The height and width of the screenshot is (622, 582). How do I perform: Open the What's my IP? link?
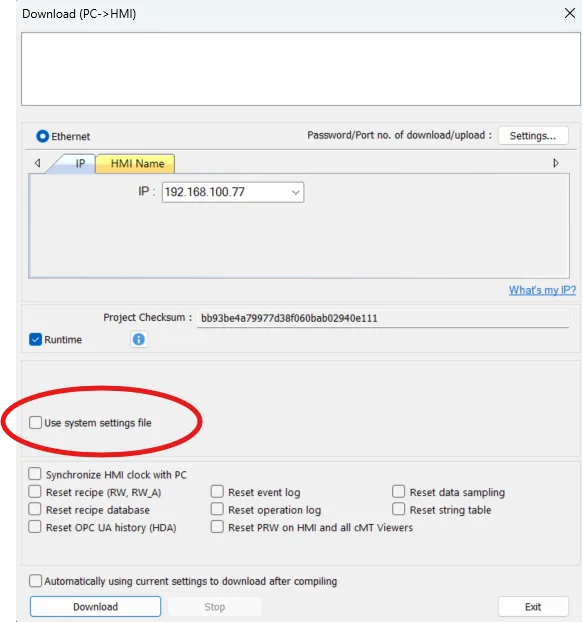pyautogui.click(x=542, y=290)
